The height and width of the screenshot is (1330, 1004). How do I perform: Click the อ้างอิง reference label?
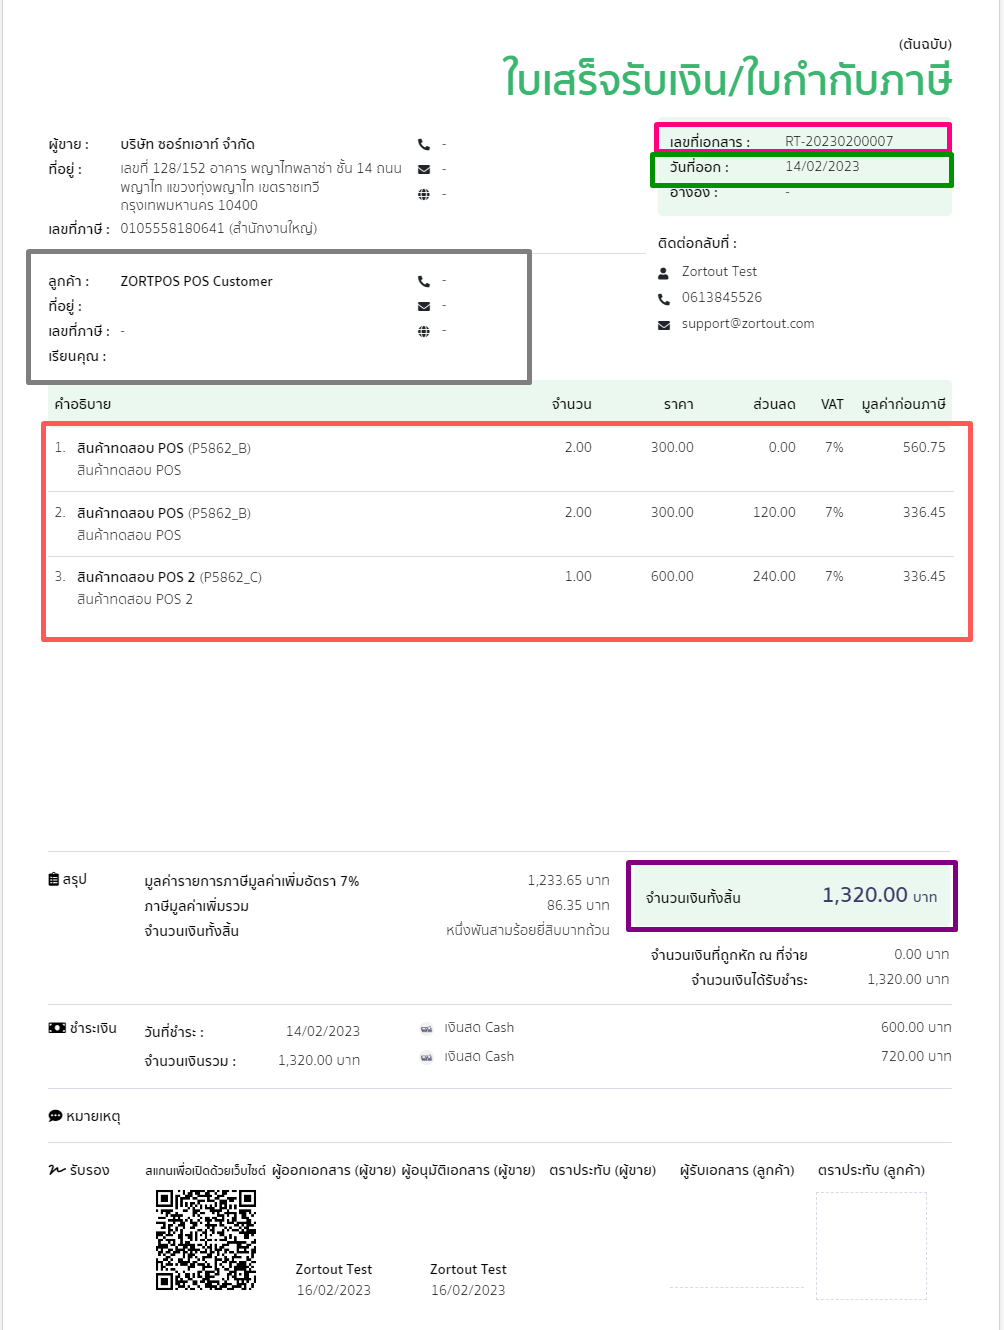tap(694, 192)
